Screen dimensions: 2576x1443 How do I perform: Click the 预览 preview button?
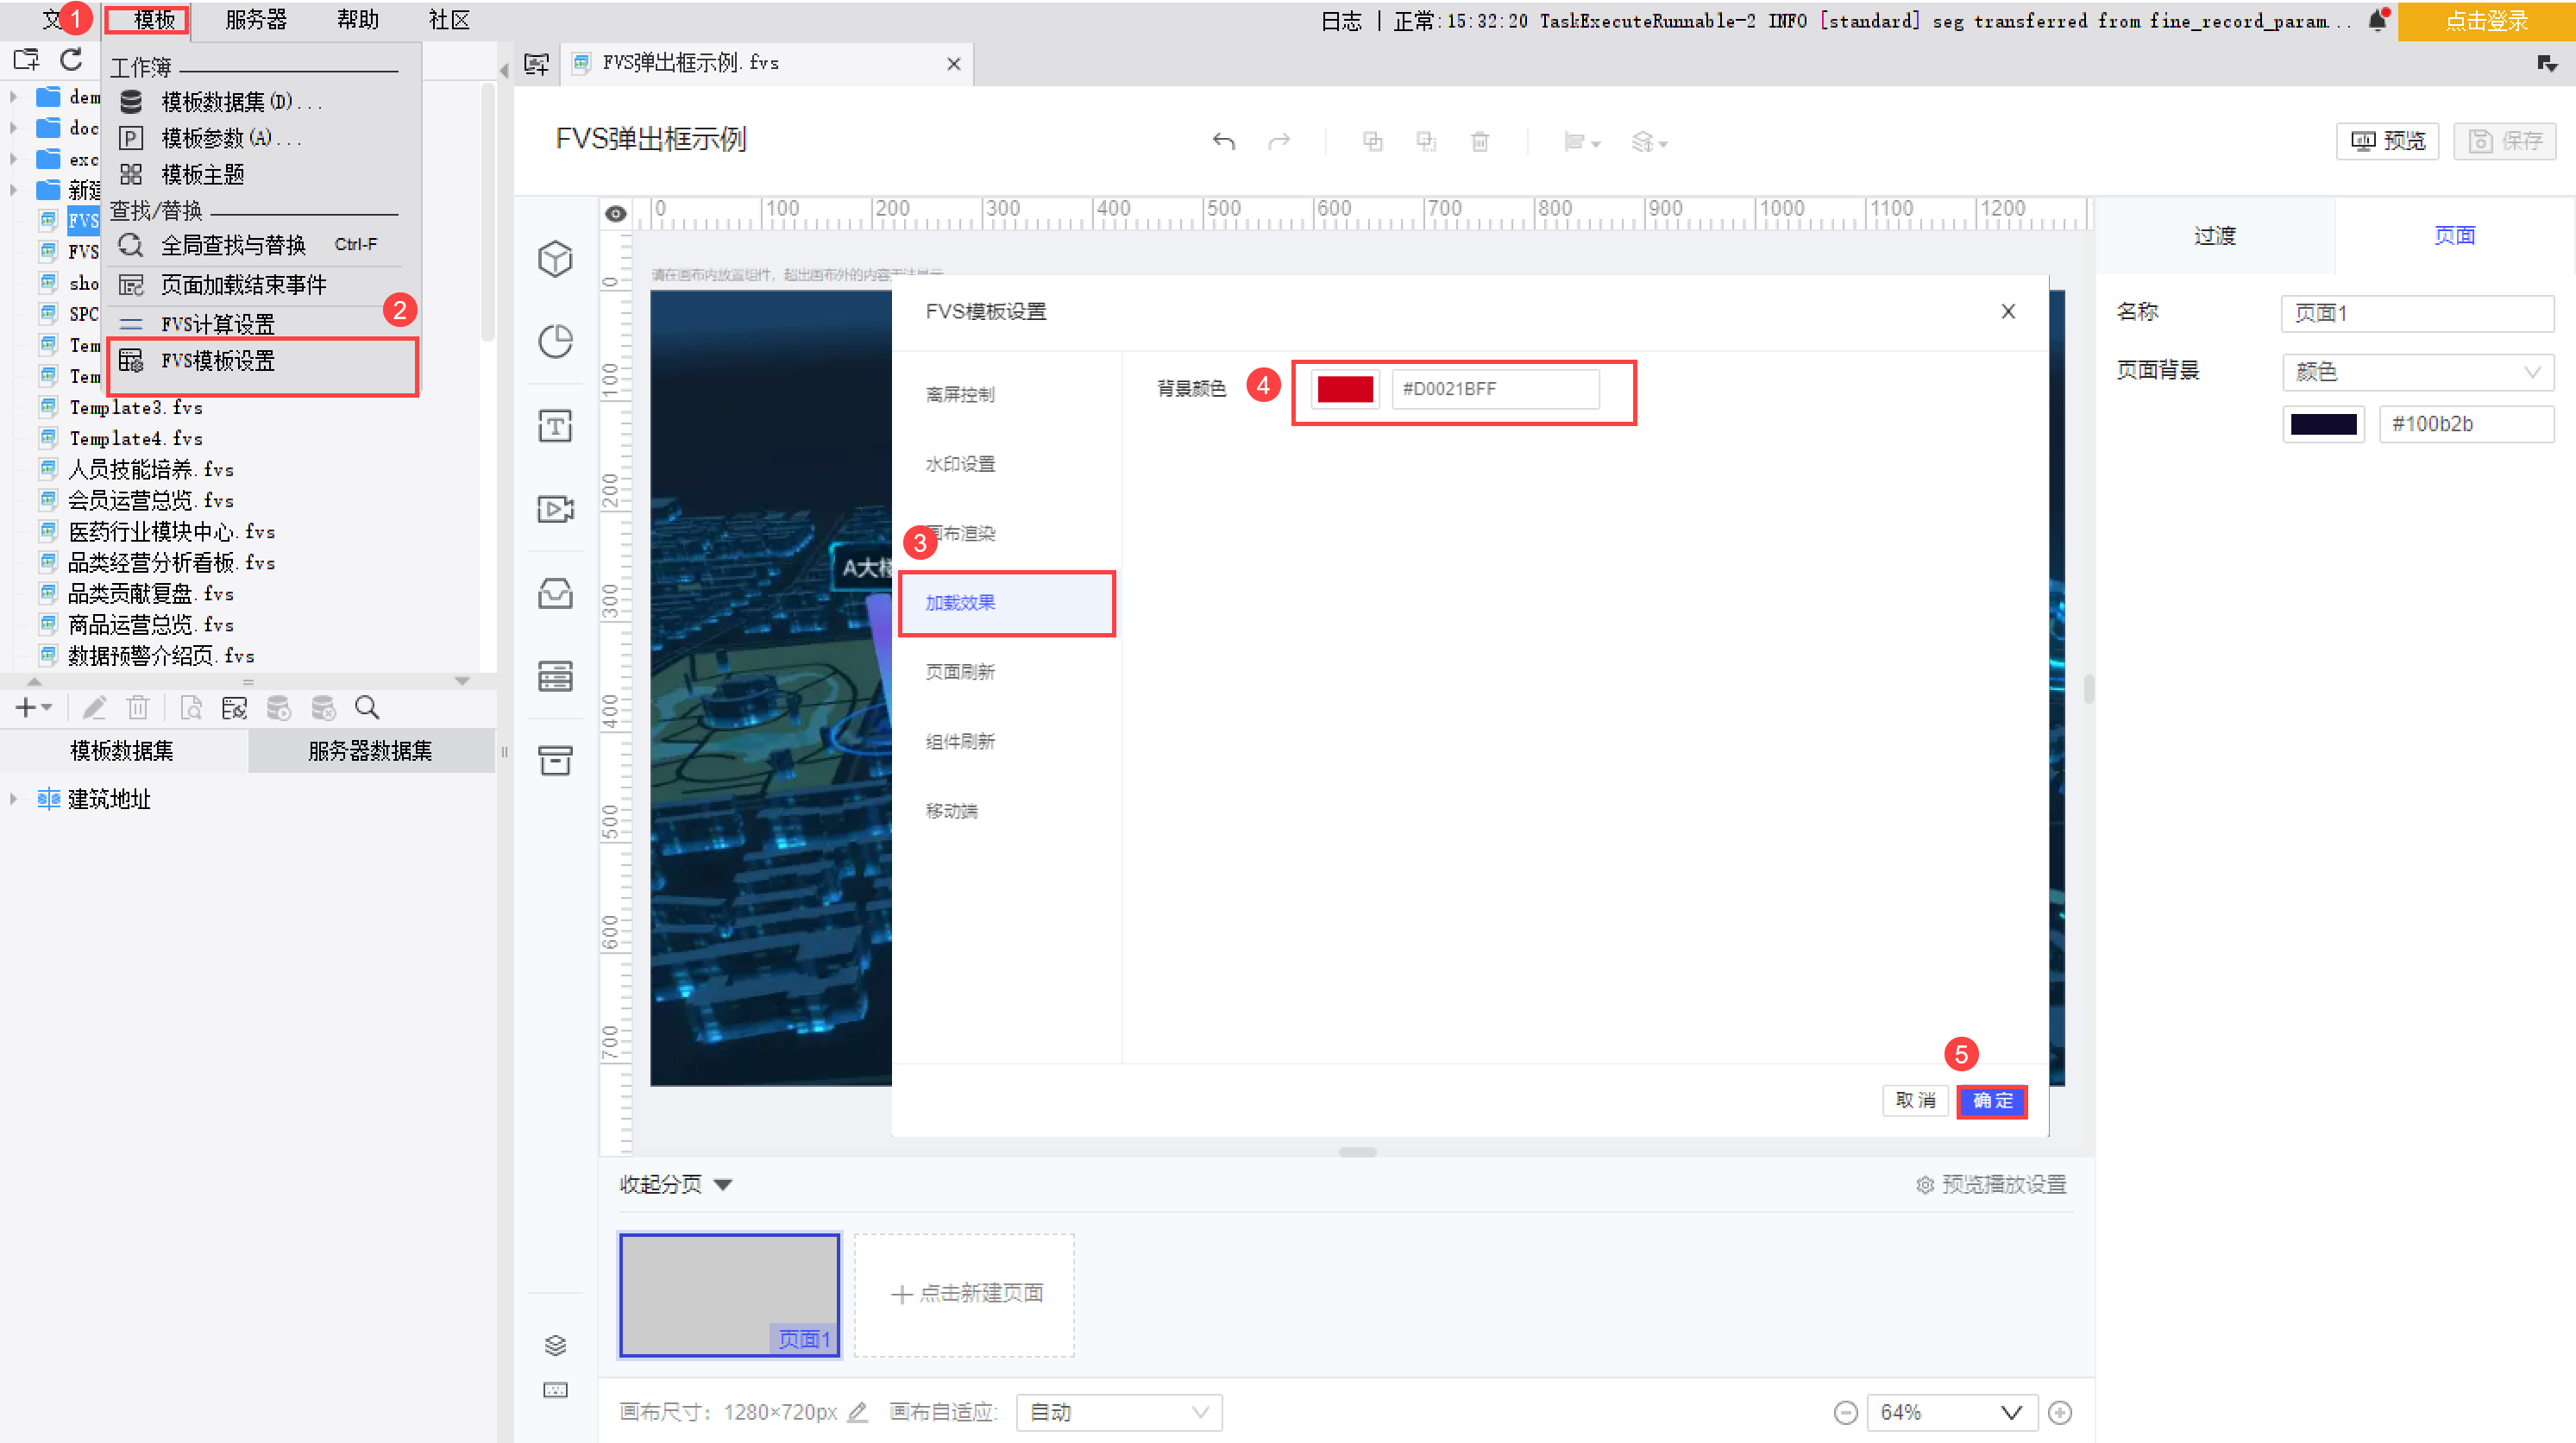pos(2387,140)
